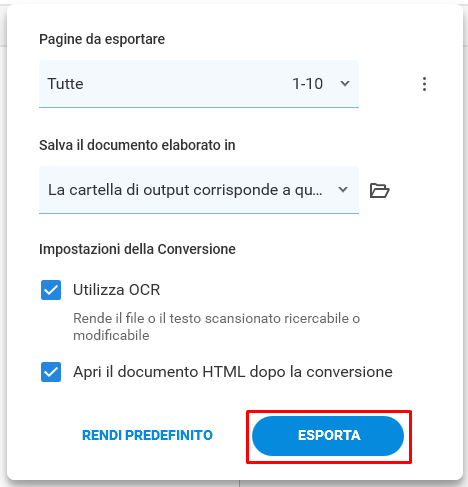Click the OCR description starting with Rende il file

coord(216,327)
